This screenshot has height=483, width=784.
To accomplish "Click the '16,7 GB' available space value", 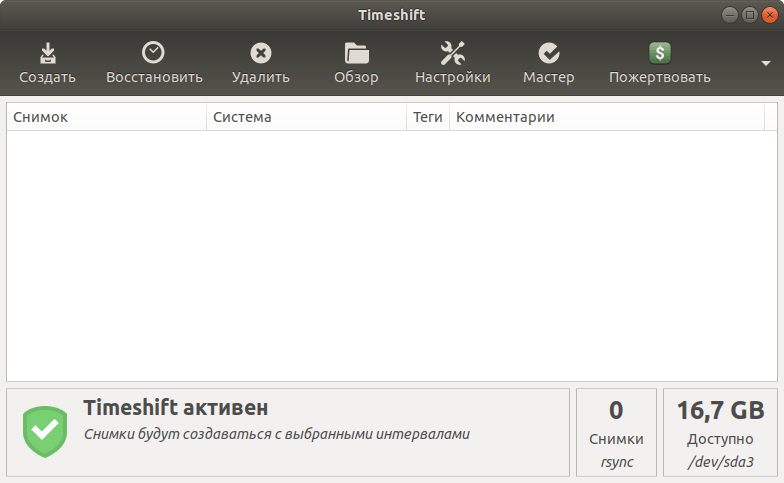I will click(x=720, y=410).
